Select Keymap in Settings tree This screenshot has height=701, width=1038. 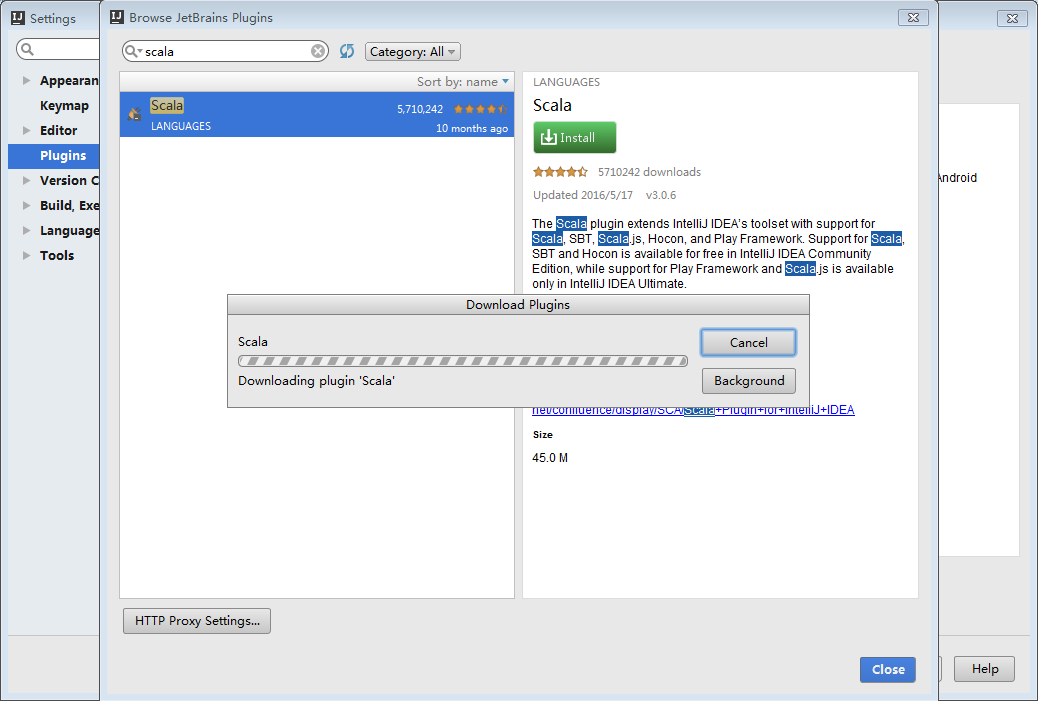[64, 105]
